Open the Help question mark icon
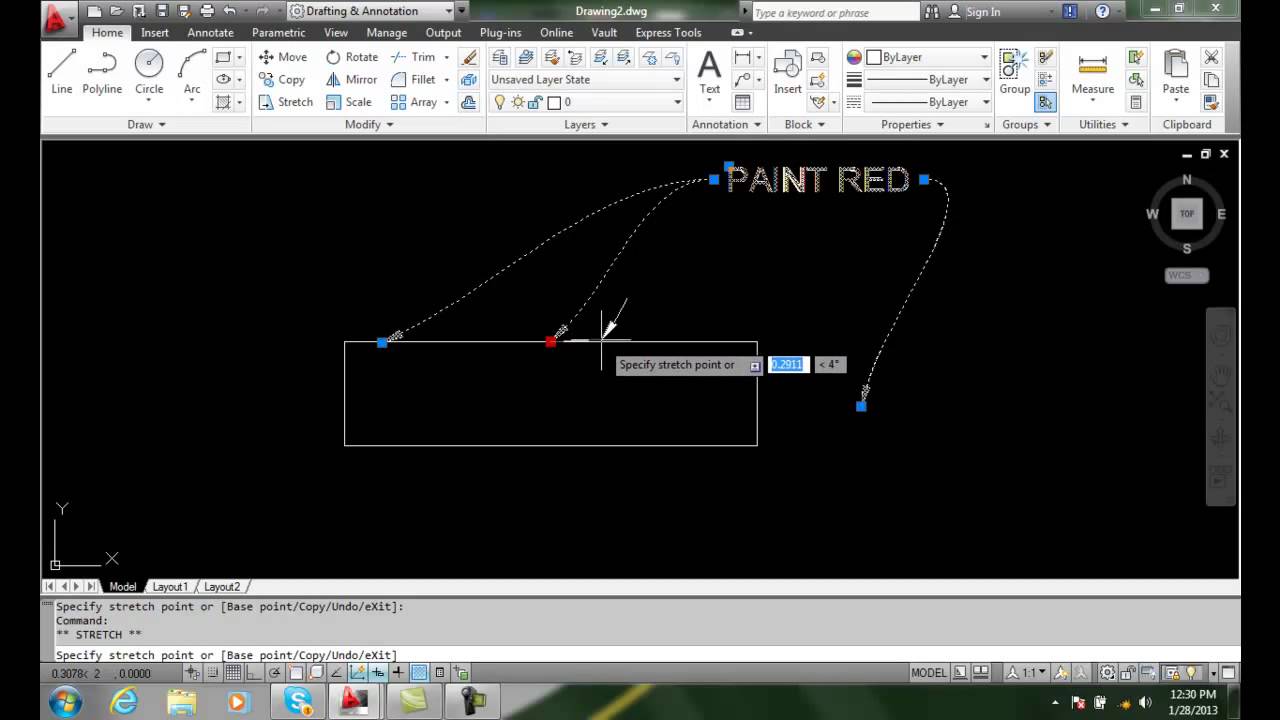This screenshot has height=720, width=1280. click(1102, 12)
